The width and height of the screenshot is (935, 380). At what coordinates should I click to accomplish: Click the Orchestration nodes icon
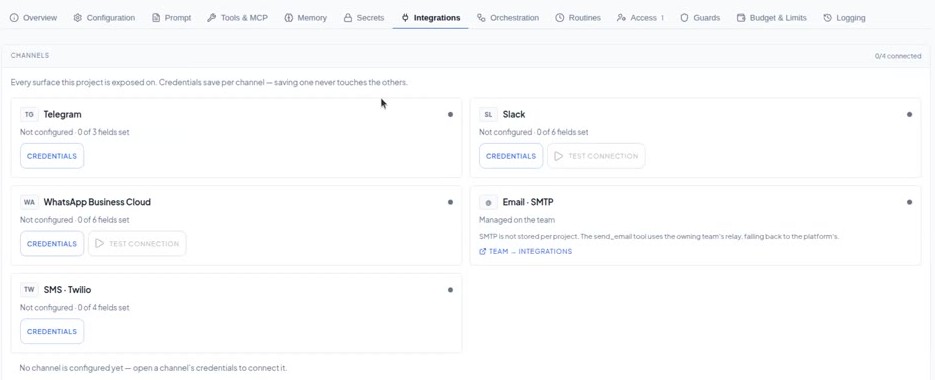coord(481,18)
